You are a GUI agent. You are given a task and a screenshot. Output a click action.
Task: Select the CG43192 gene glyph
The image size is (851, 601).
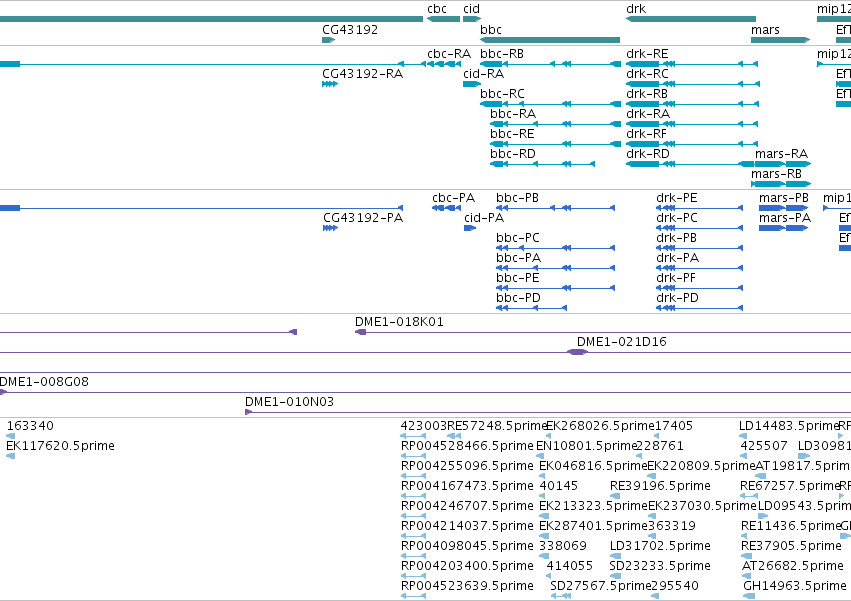tap(328, 40)
